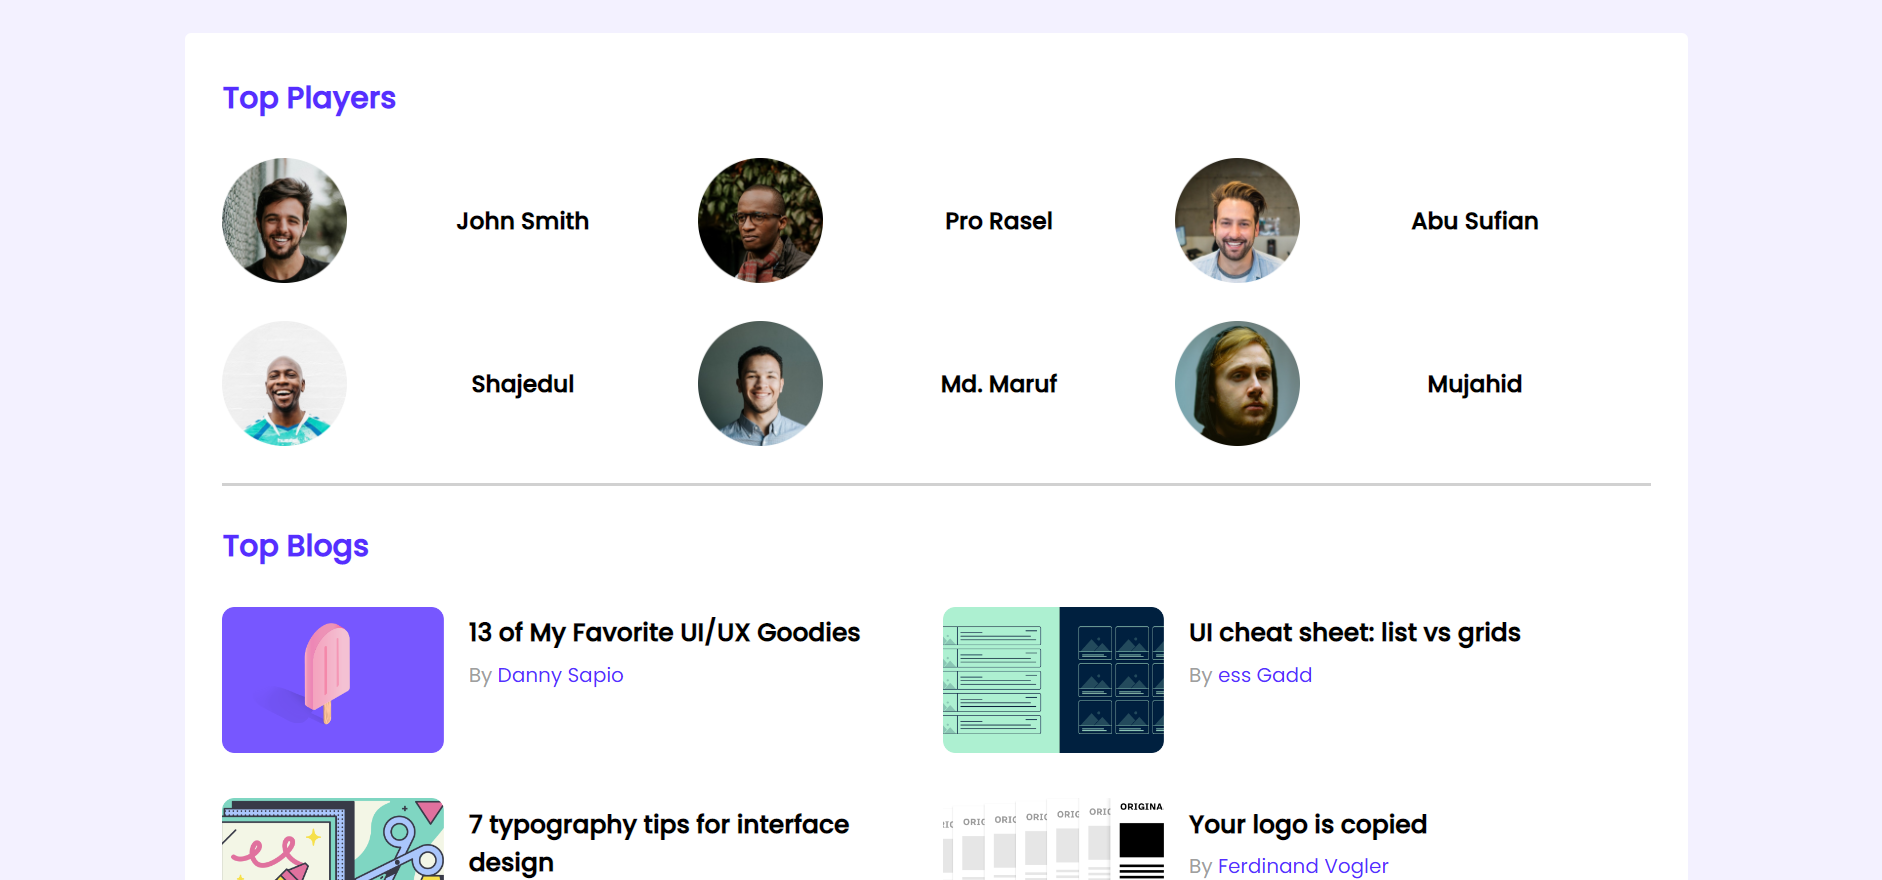Select Mujahid's profile picture

(1237, 383)
